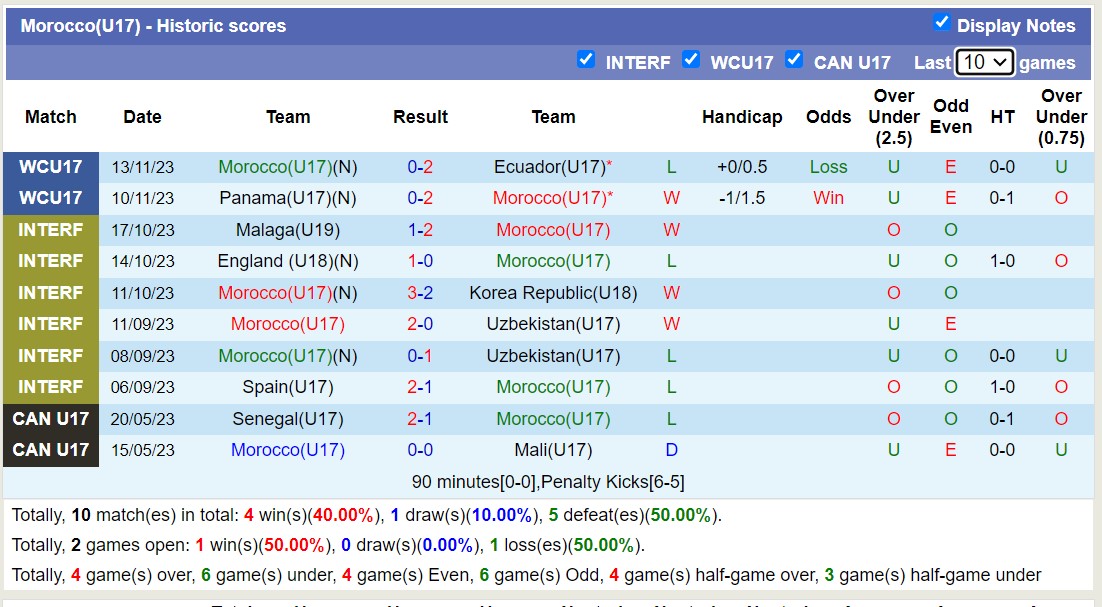Open Ecuador(U17) team link
1102x607 pixels.
pos(550,167)
